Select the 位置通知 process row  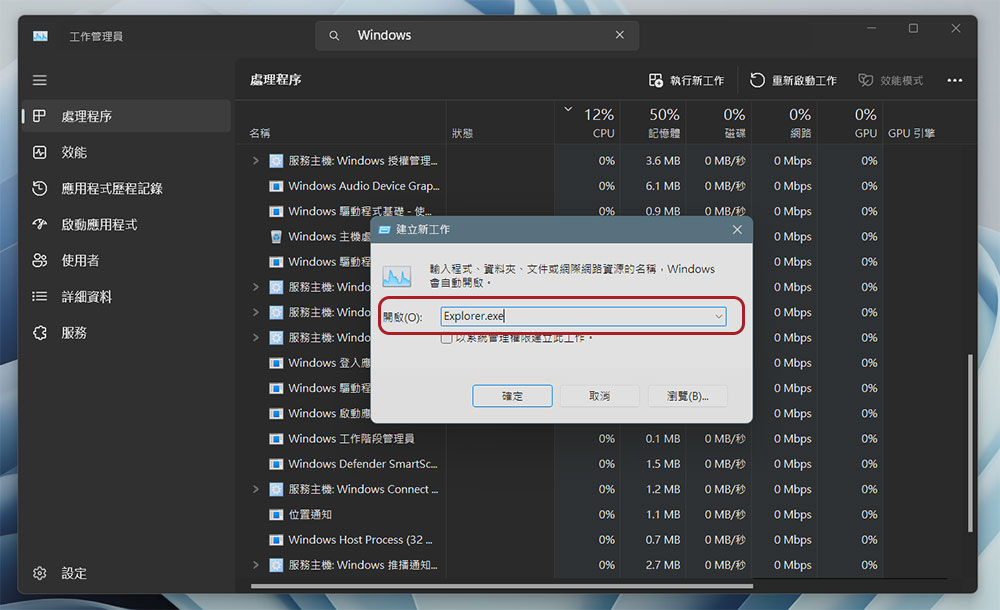[310, 514]
